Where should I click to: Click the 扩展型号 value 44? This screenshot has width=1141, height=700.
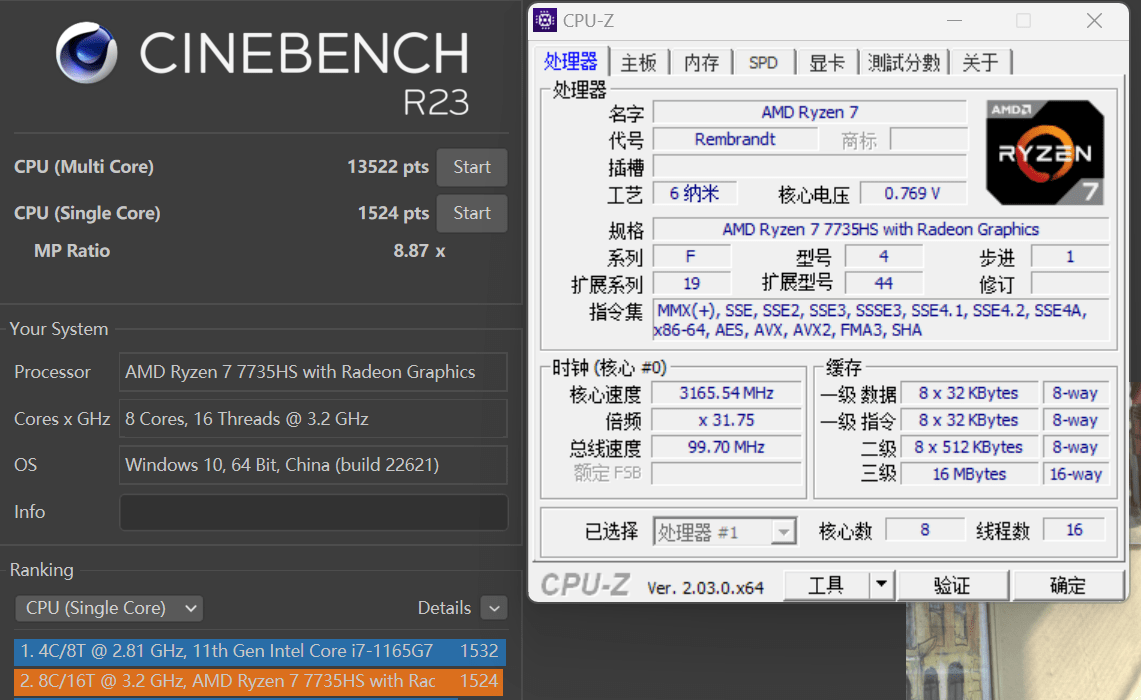tap(883, 284)
